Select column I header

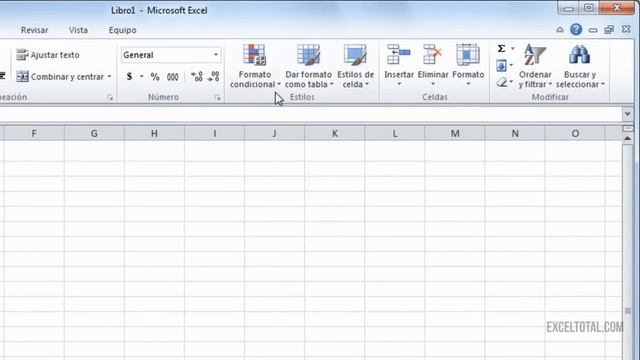[214, 133]
